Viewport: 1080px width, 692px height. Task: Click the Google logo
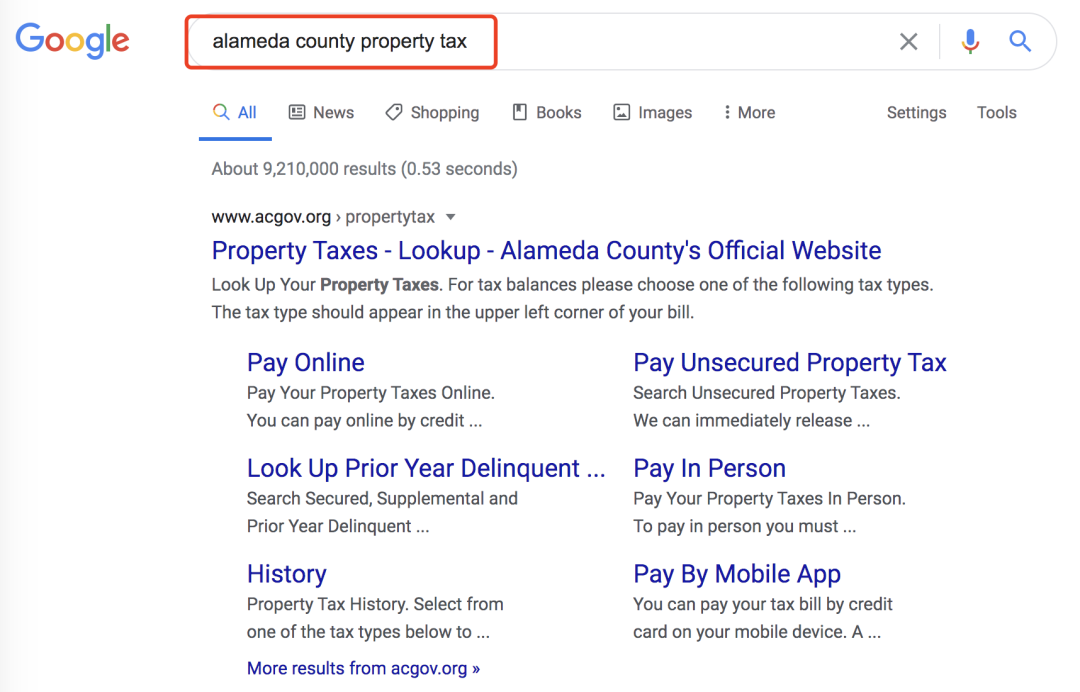click(x=72, y=40)
